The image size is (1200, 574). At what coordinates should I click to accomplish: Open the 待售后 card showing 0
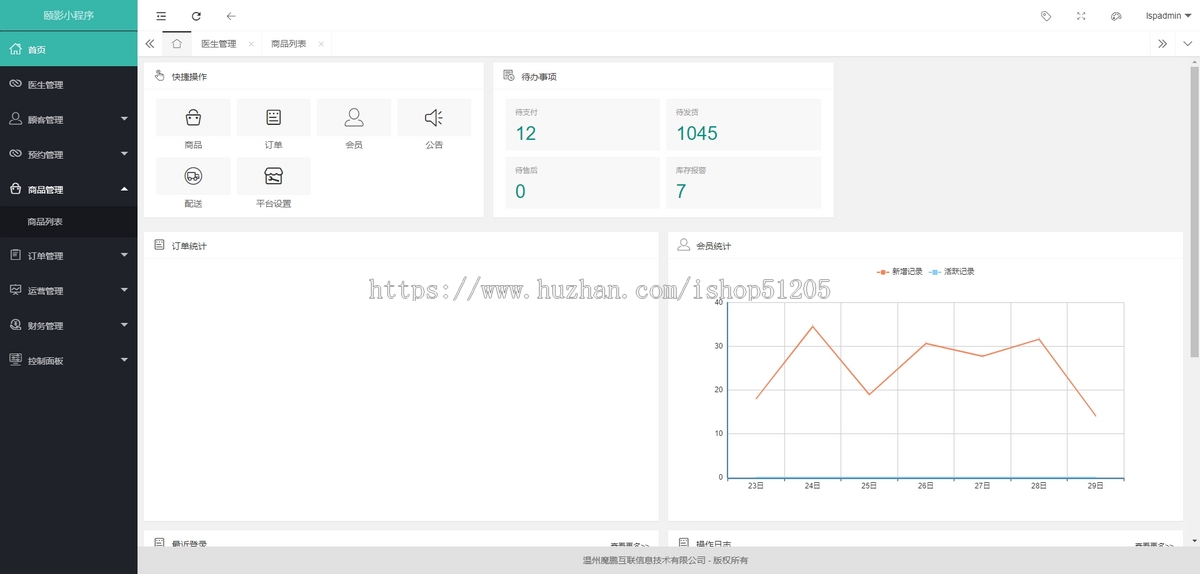582,183
